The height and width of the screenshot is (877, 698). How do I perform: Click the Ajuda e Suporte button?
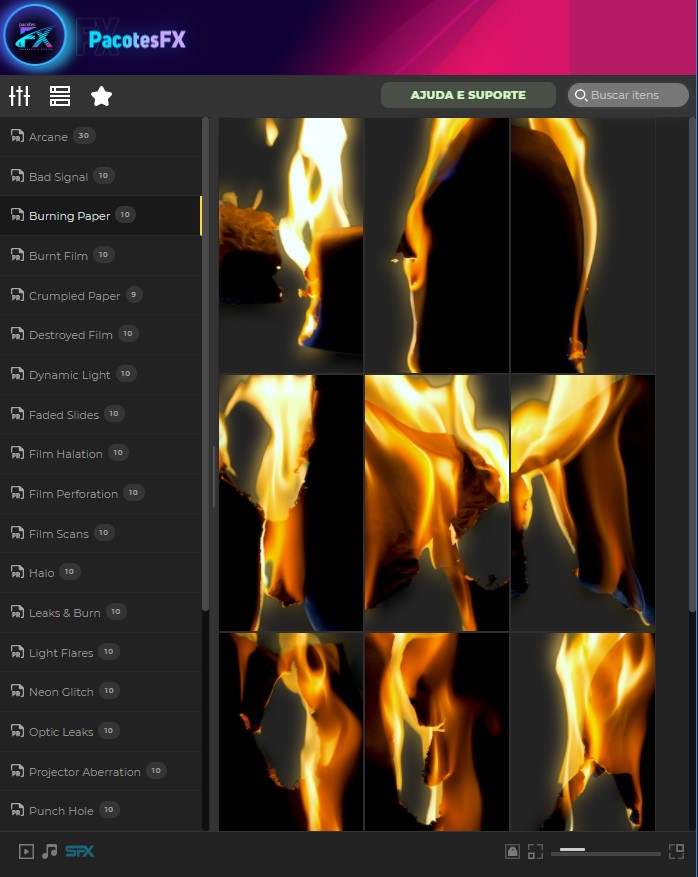[467, 95]
